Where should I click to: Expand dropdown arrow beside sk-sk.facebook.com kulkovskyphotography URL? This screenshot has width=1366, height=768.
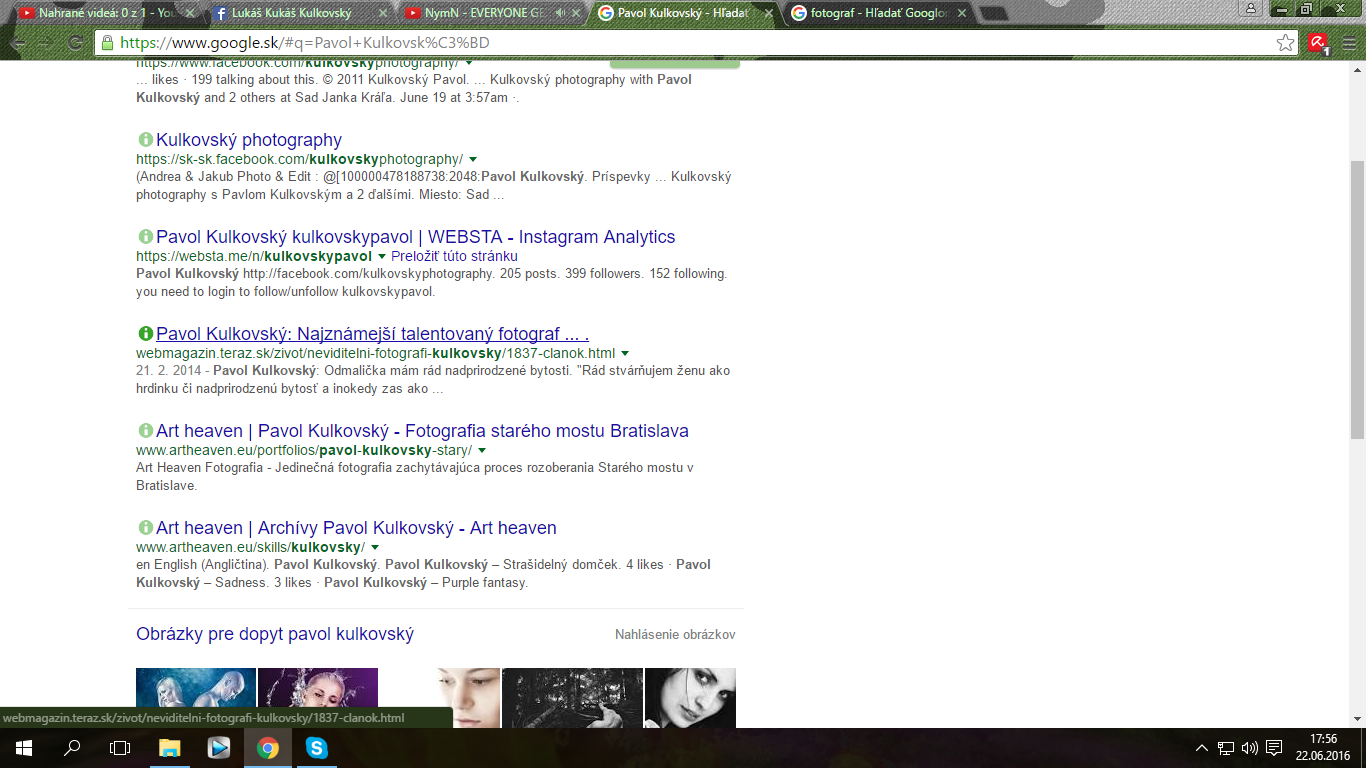coord(473,160)
